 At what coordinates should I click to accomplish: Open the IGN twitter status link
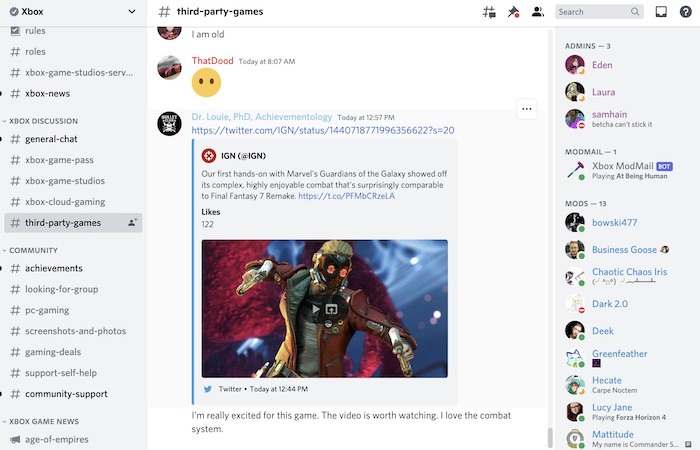323,130
